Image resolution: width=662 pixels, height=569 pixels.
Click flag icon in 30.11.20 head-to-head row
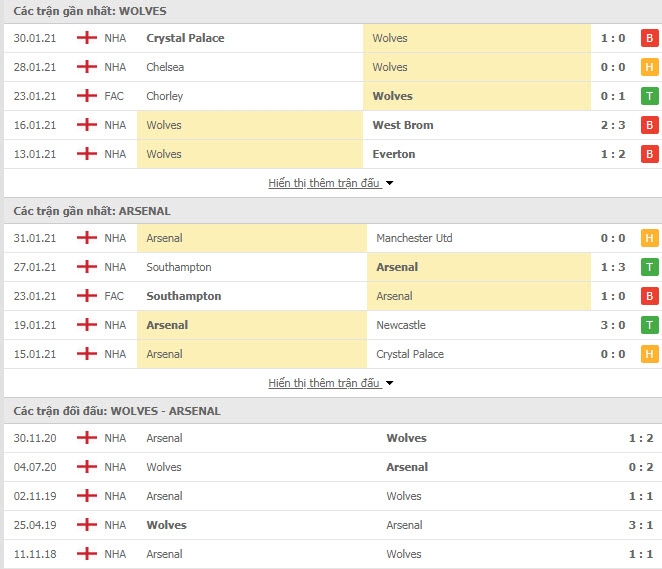tap(86, 438)
